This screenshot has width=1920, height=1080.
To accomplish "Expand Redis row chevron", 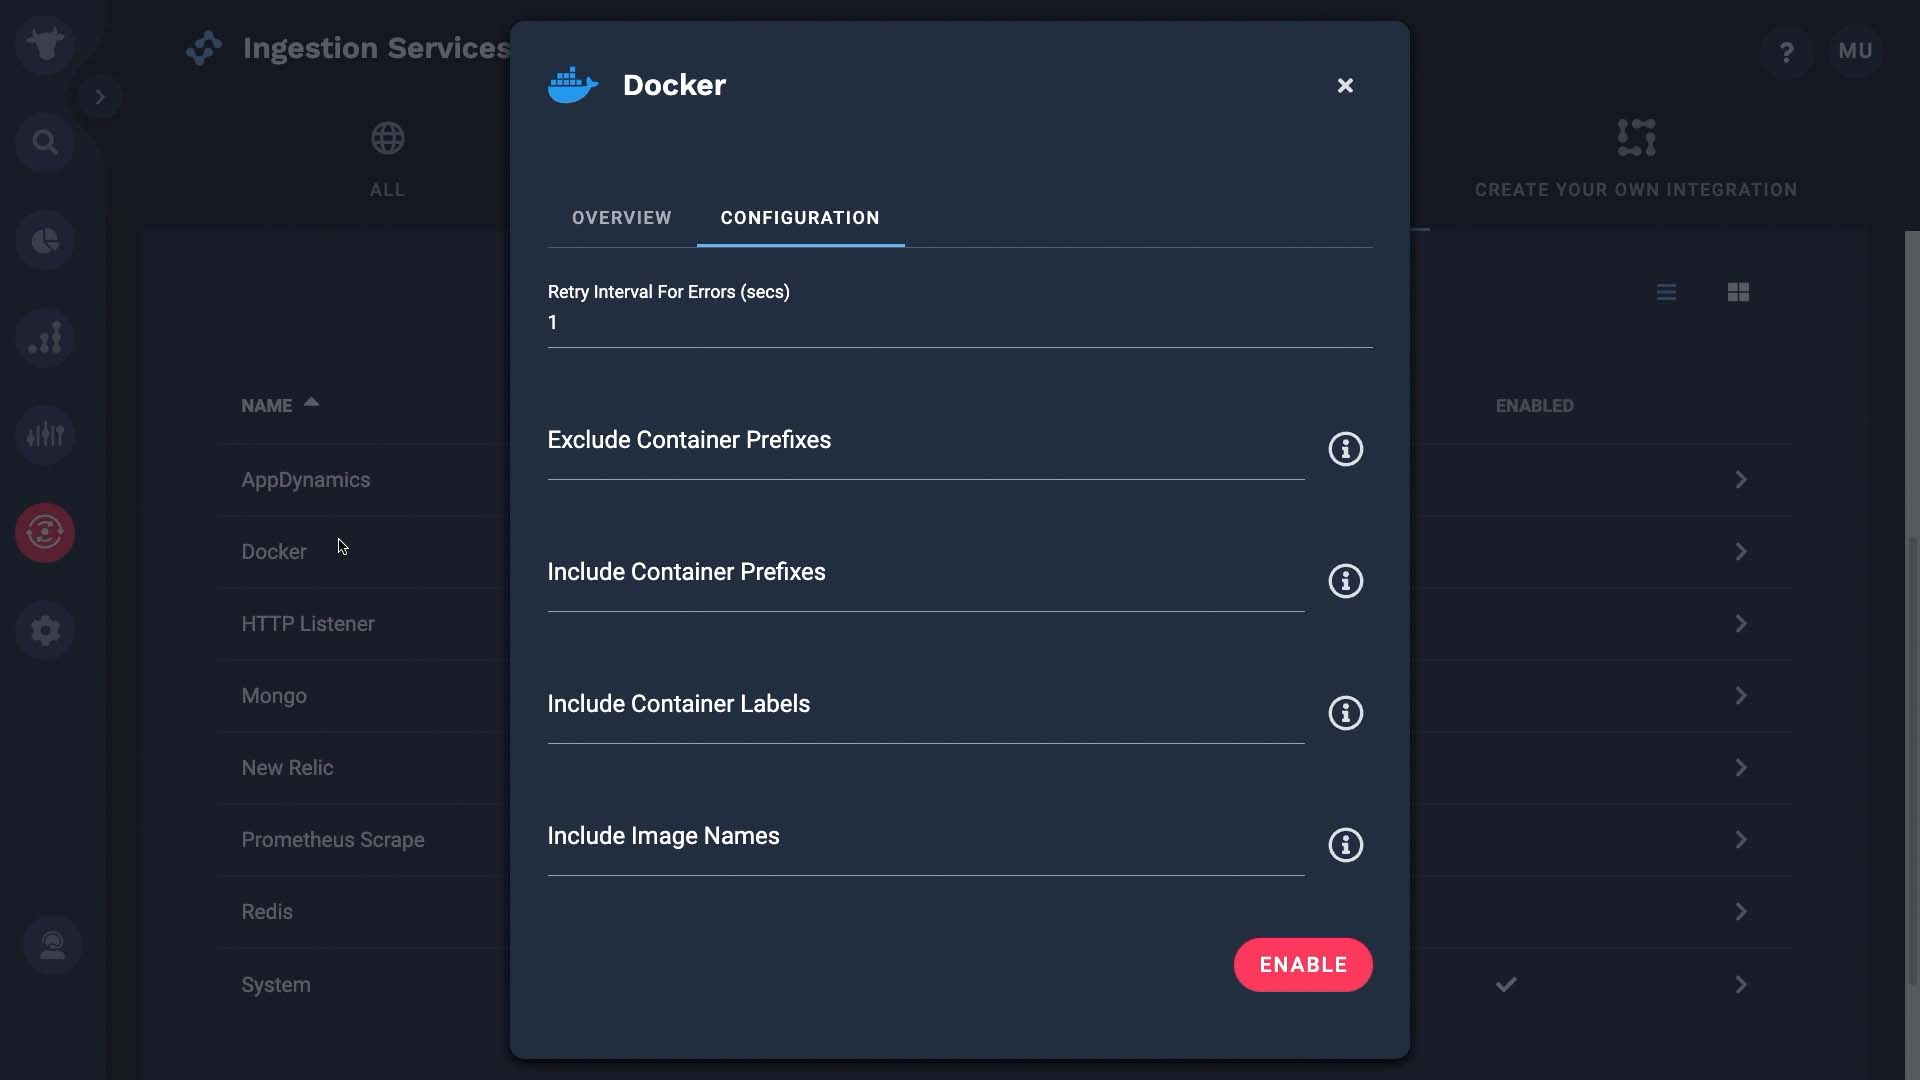I will click(x=1741, y=912).
